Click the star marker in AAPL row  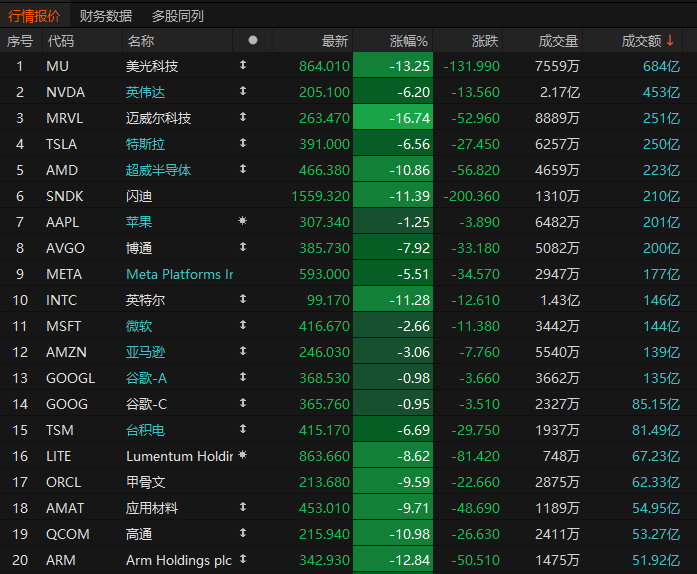tap(243, 221)
